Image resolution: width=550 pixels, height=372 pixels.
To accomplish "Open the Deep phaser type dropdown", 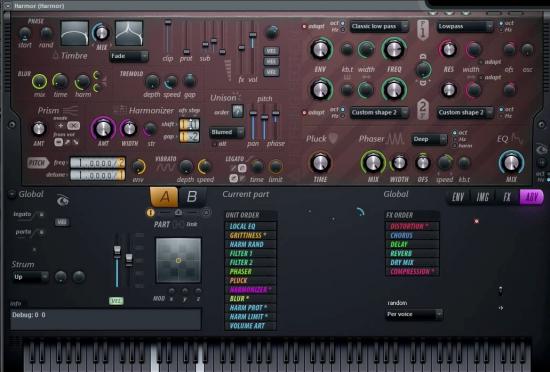I will [429, 139].
